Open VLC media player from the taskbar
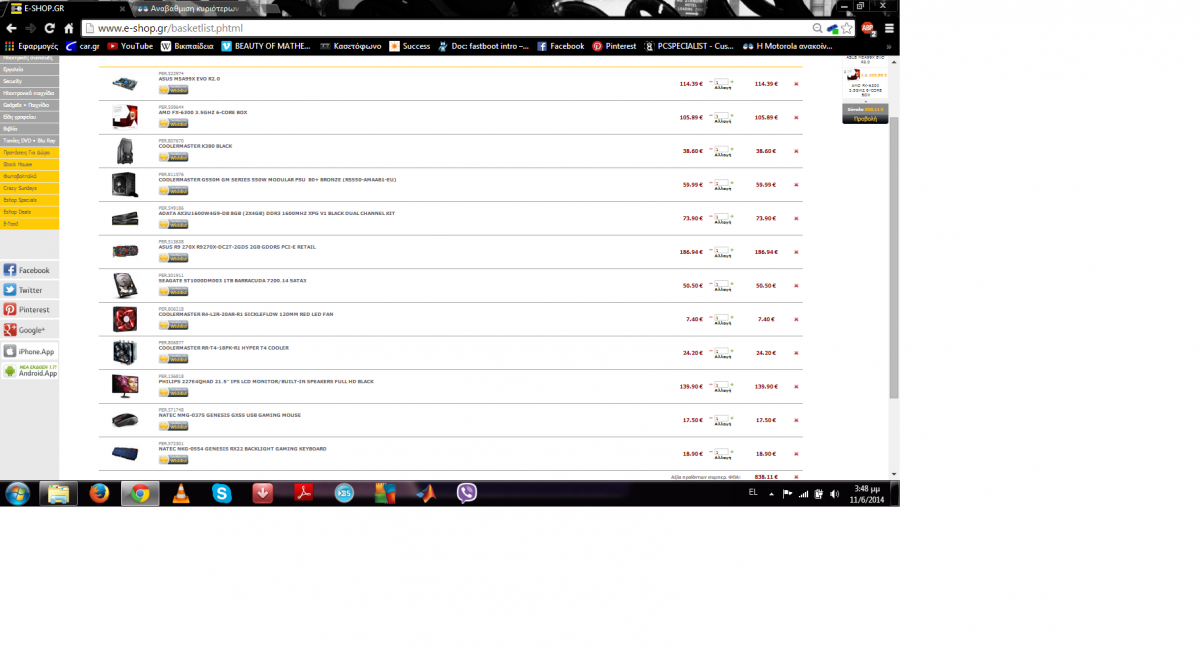The height and width of the screenshot is (649, 1200). tap(180, 493)
